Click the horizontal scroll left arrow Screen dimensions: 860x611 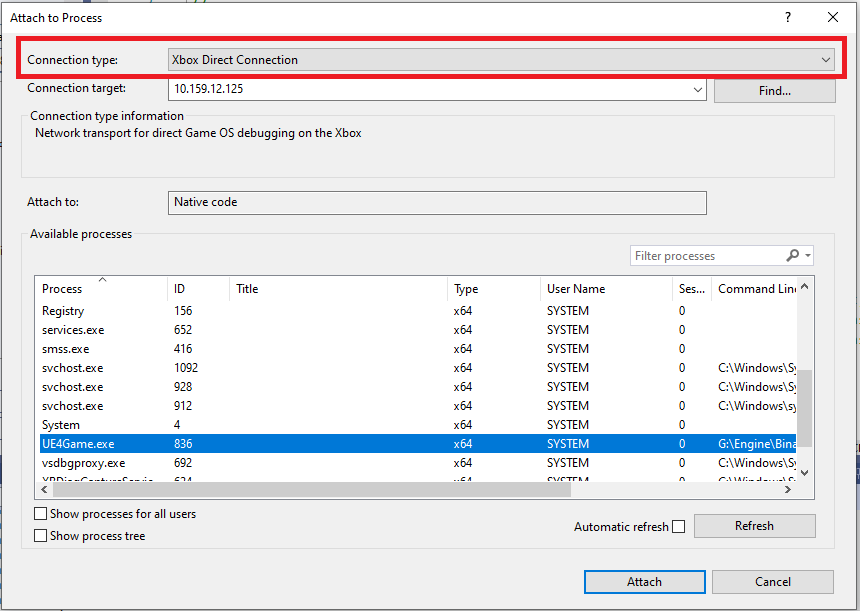pos(44,489)
